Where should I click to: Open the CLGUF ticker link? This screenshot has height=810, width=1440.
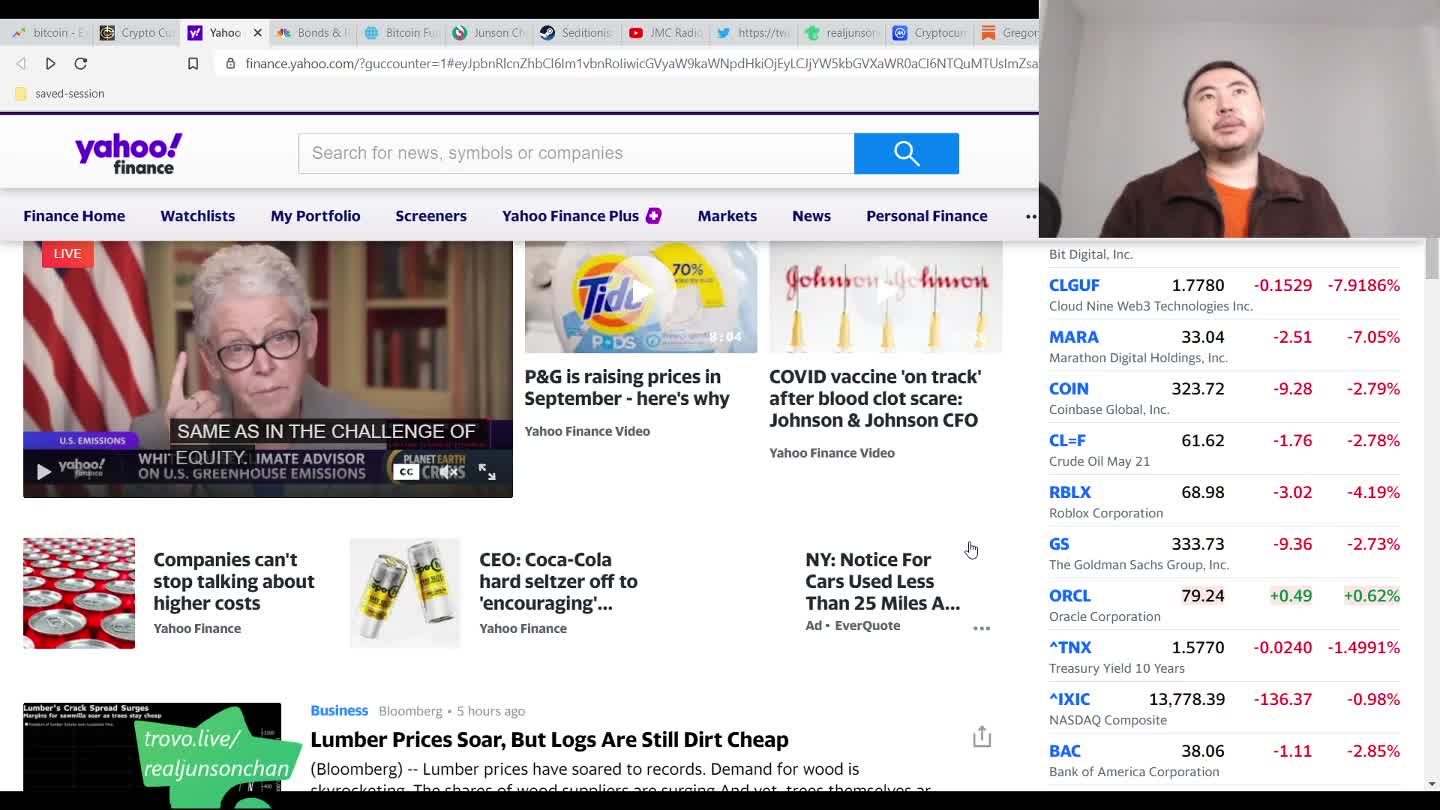coord(1074,285)
